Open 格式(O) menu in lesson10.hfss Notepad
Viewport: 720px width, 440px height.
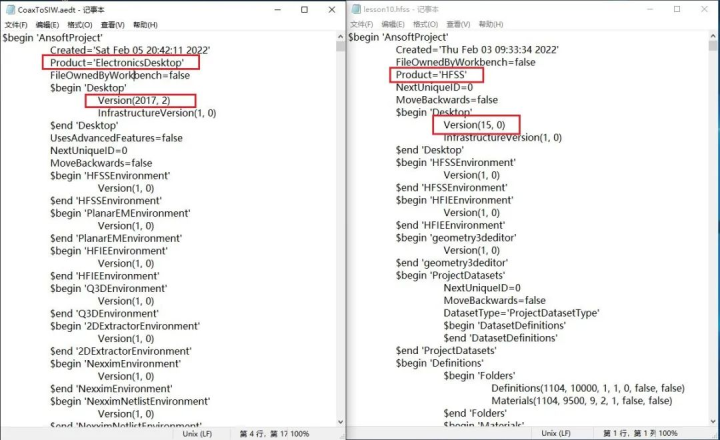426,24
